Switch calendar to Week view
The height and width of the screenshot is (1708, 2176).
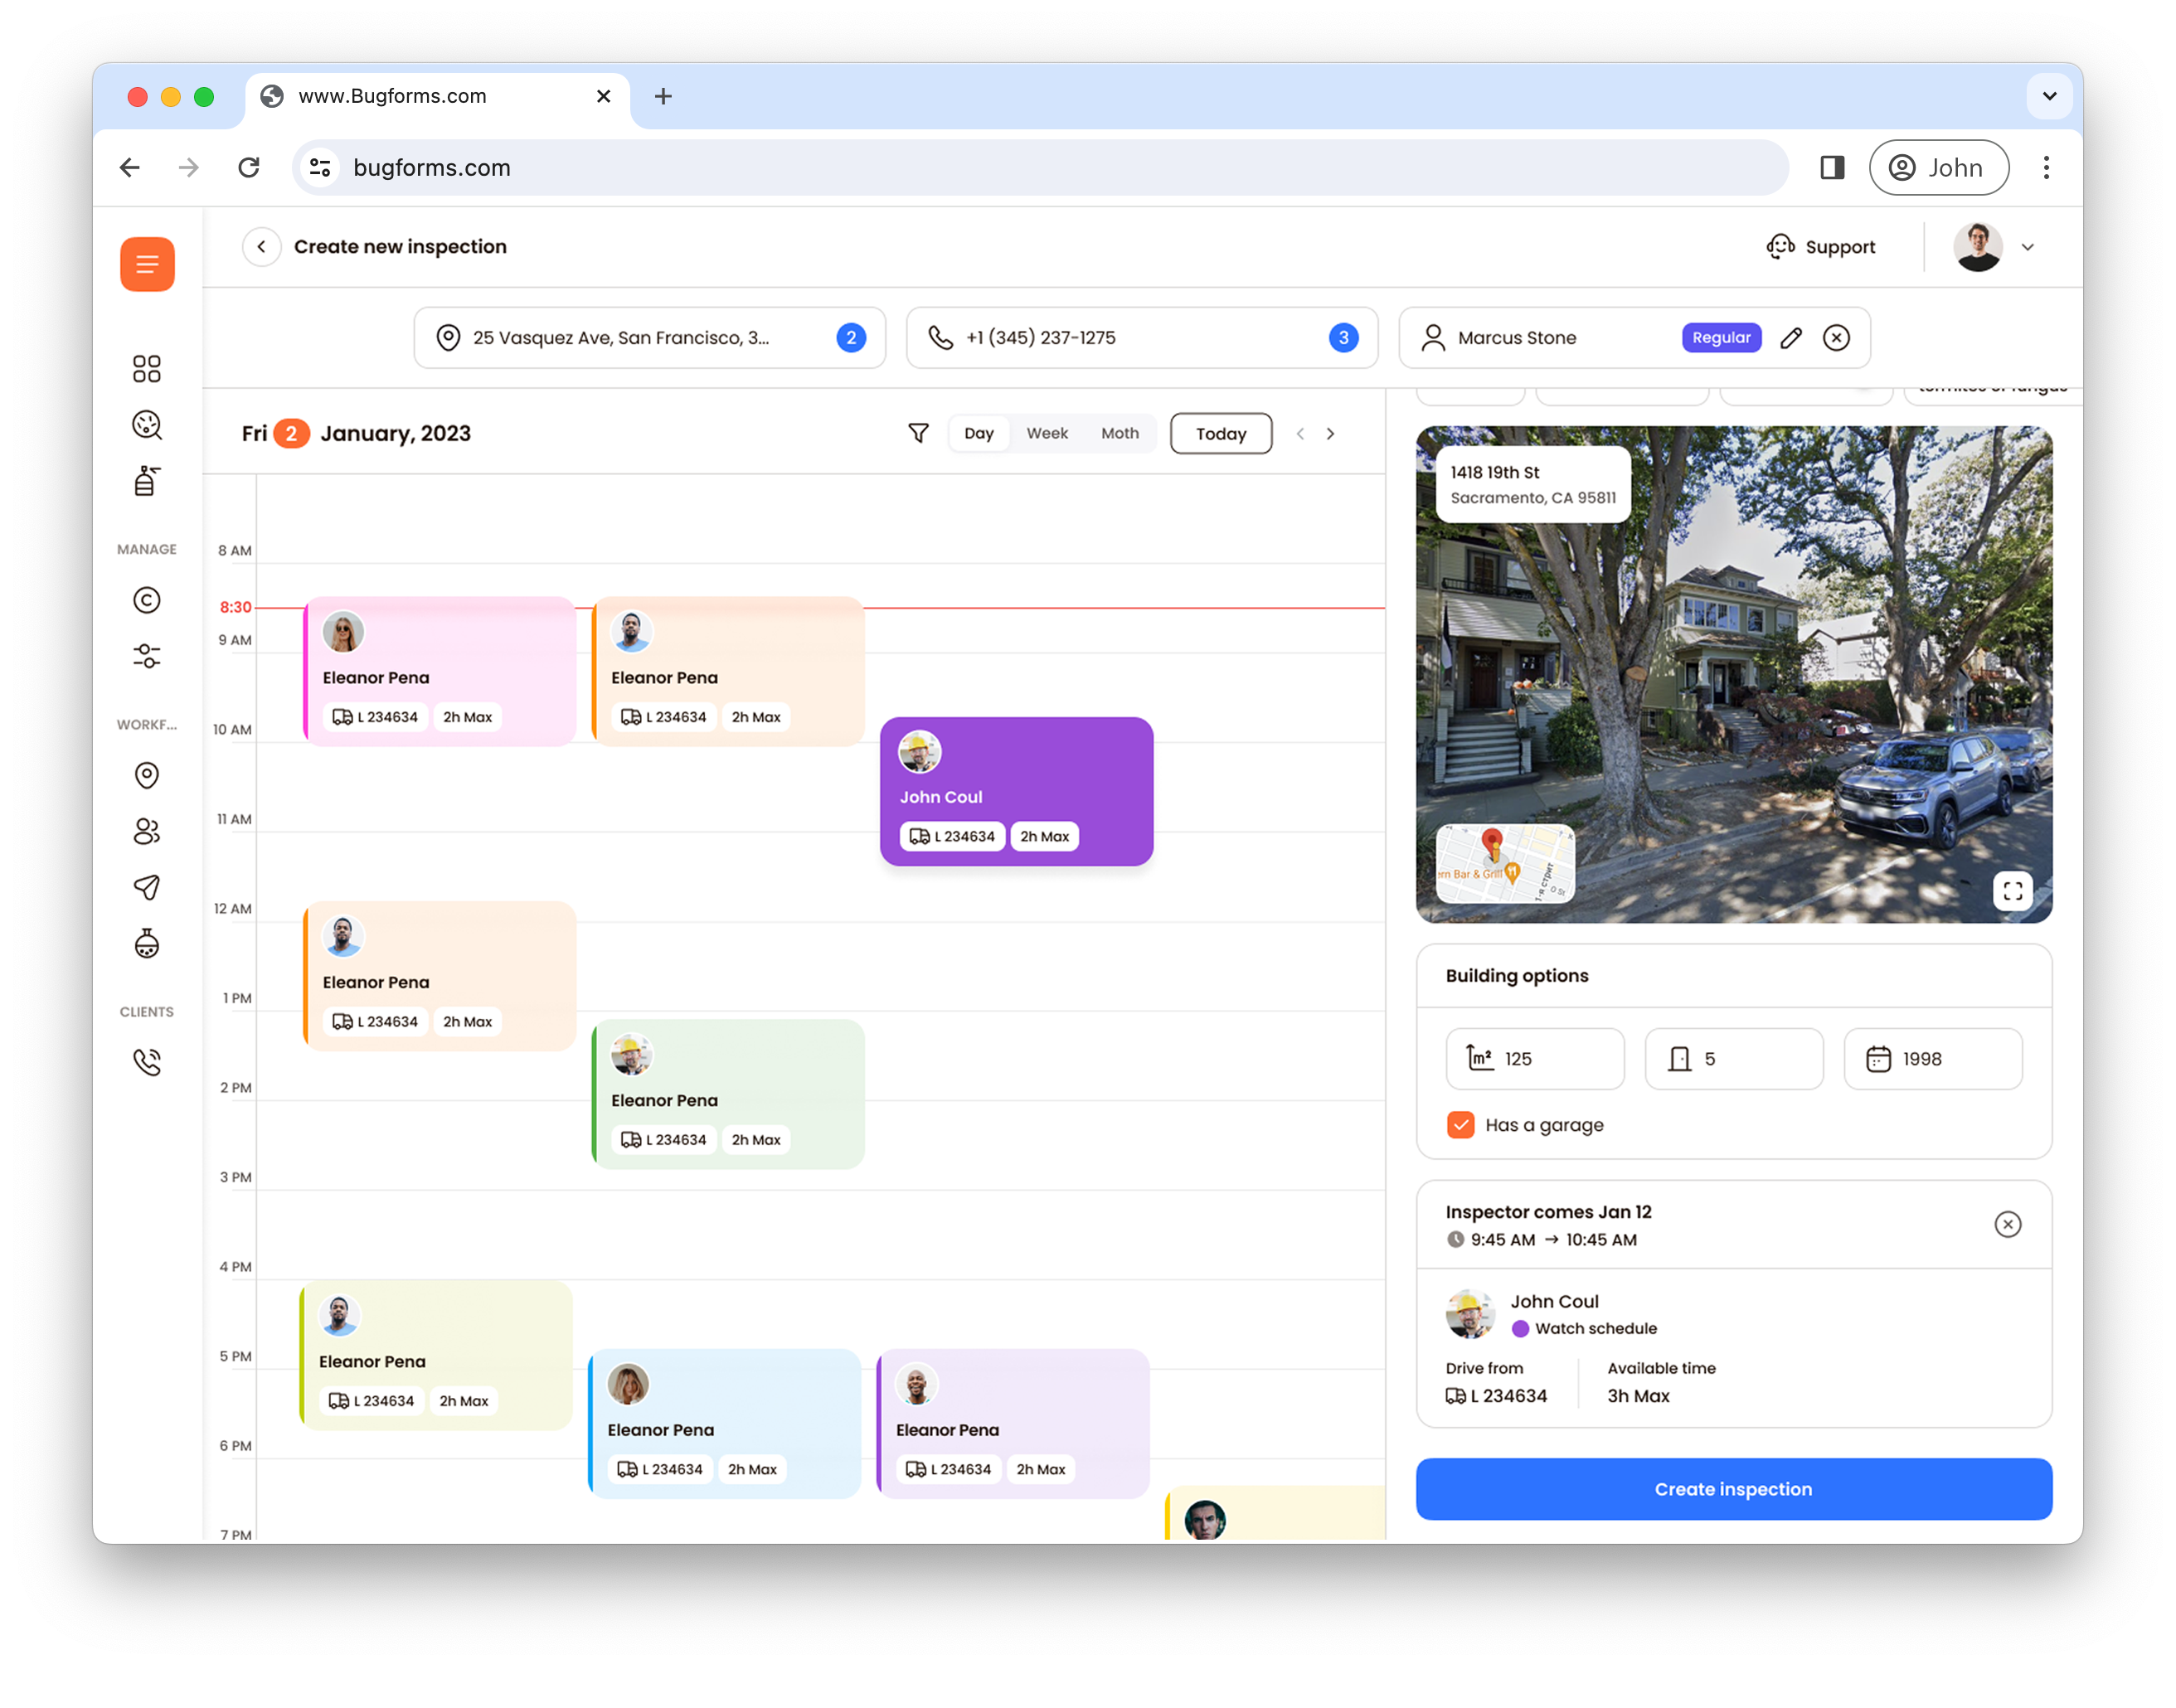(x=1047, y=433)
